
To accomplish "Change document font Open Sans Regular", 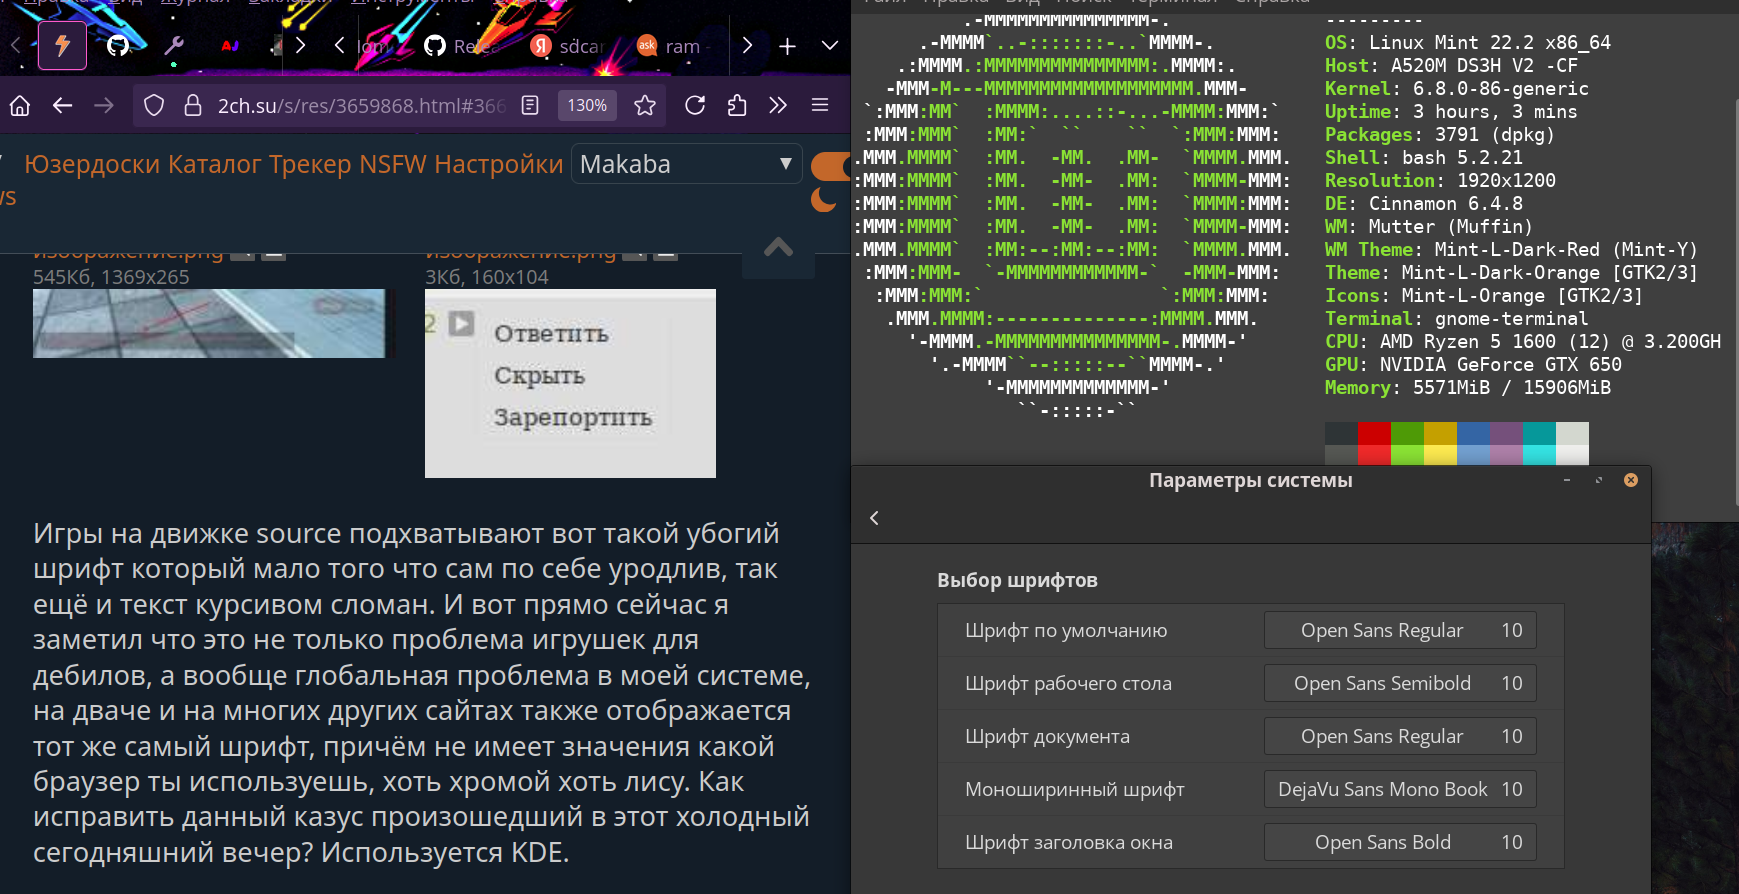I will point(1400,736).
